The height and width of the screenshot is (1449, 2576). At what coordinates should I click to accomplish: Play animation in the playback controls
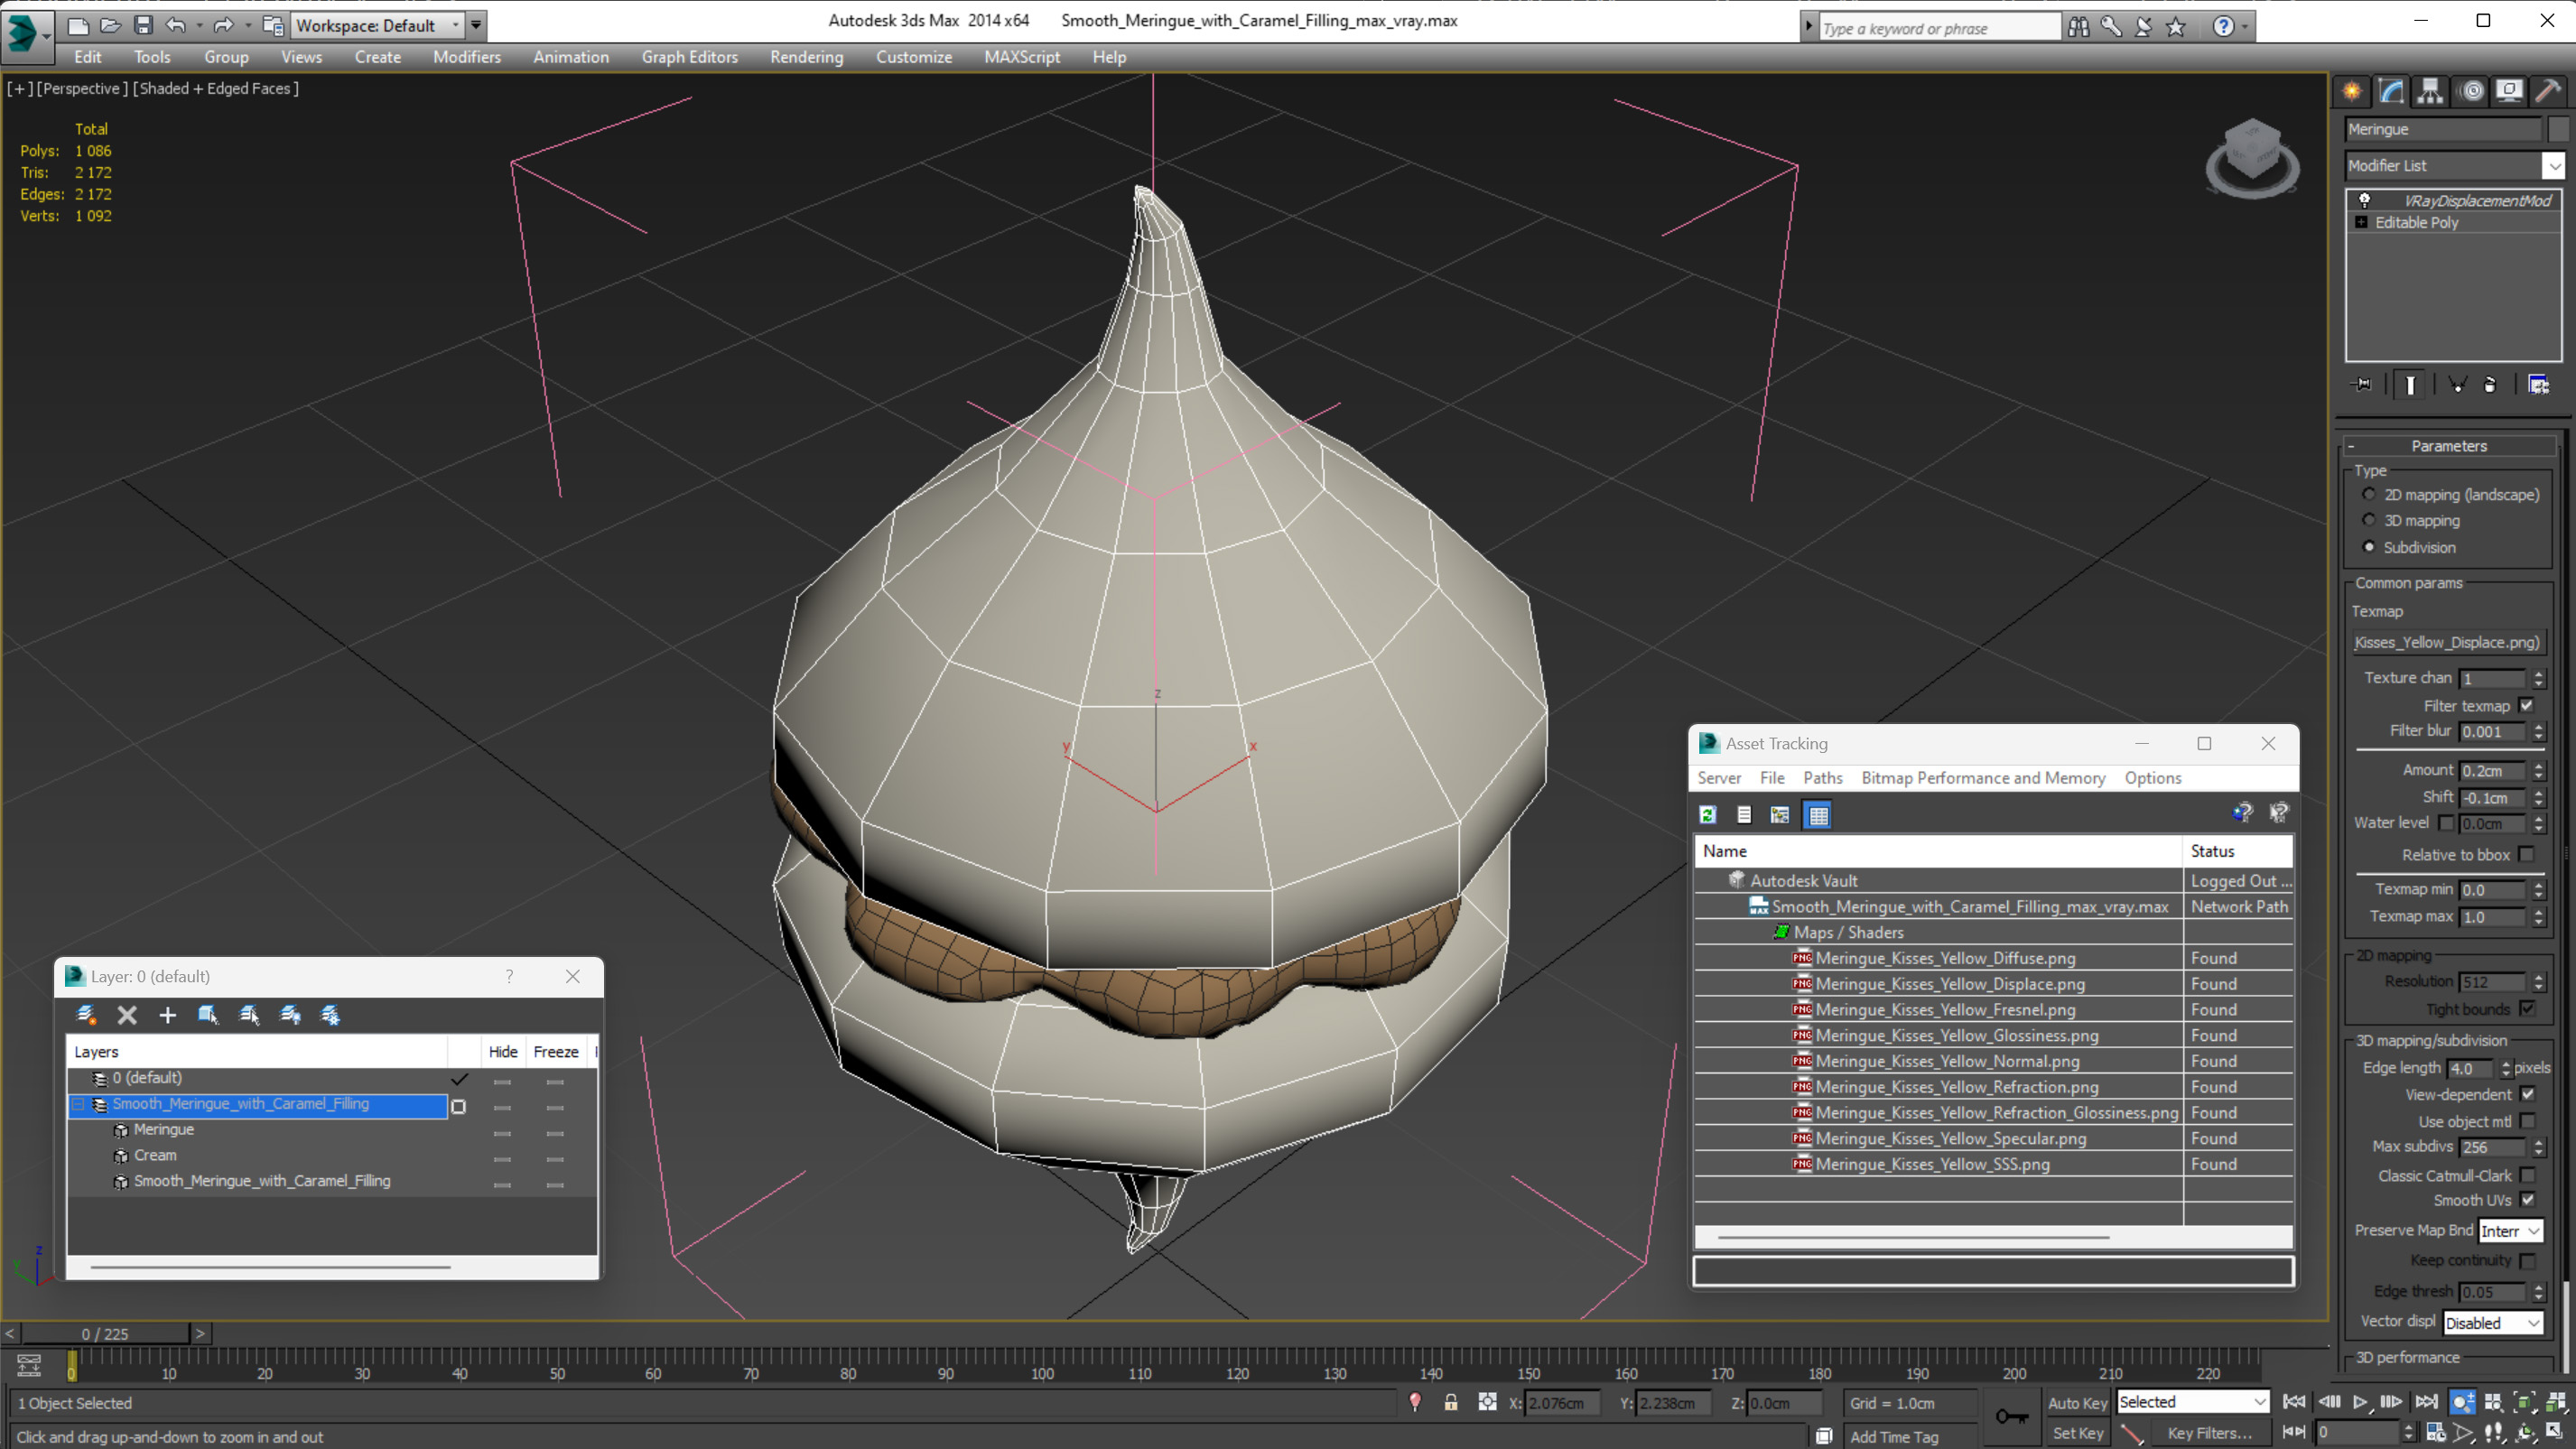coord(2360,1402)
